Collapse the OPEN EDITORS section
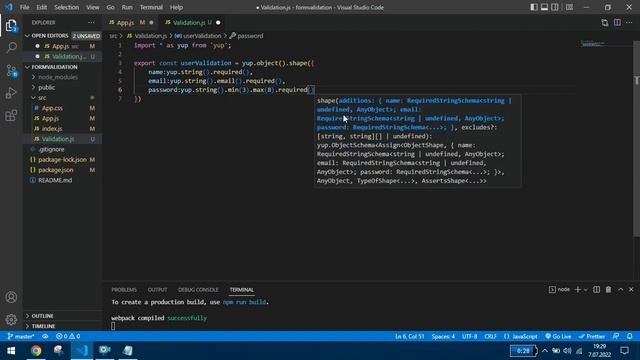Viewport: 640px width, 360px height. click(62, 36)
